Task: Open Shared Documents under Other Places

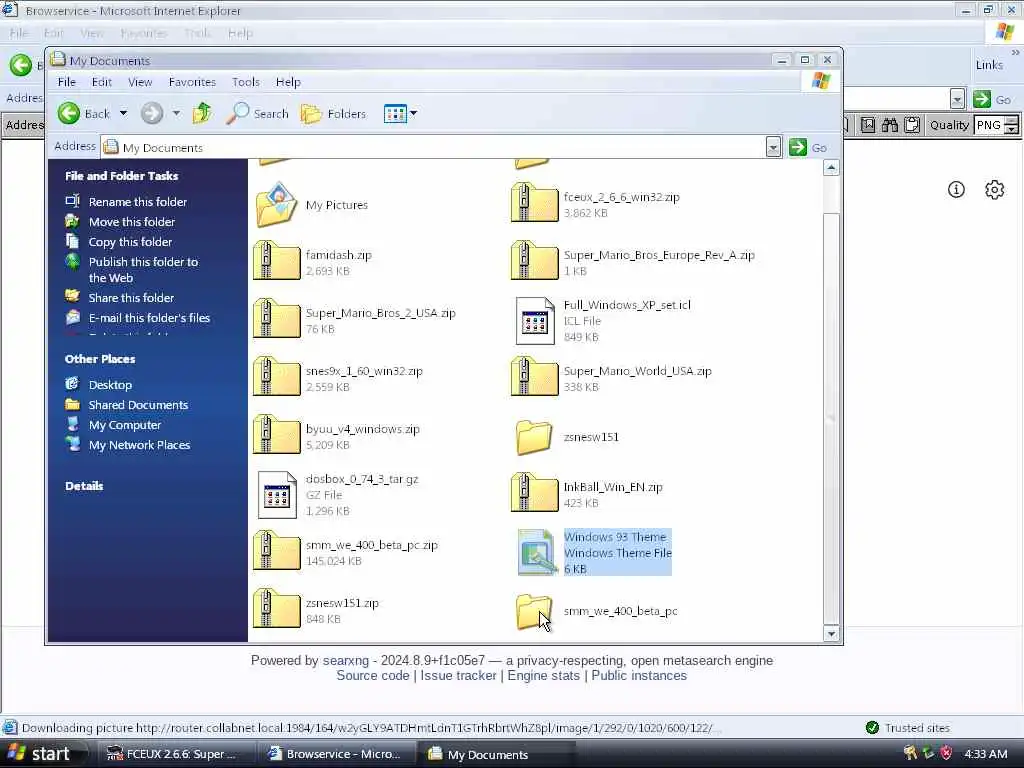Action: (138, 405)
